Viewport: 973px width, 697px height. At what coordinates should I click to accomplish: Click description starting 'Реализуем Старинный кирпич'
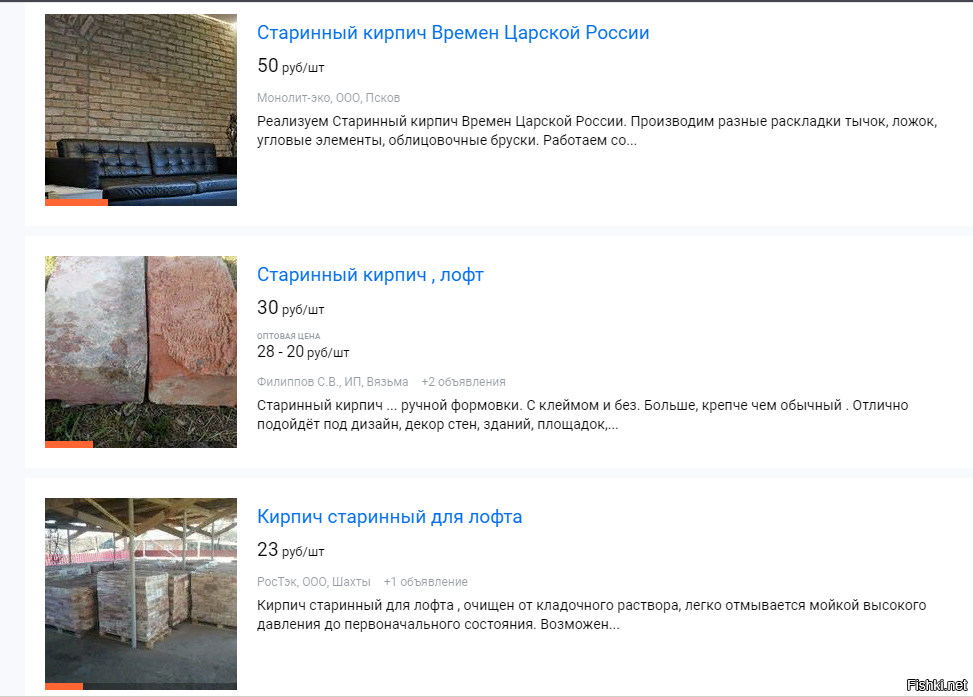[x=597, y=131]
